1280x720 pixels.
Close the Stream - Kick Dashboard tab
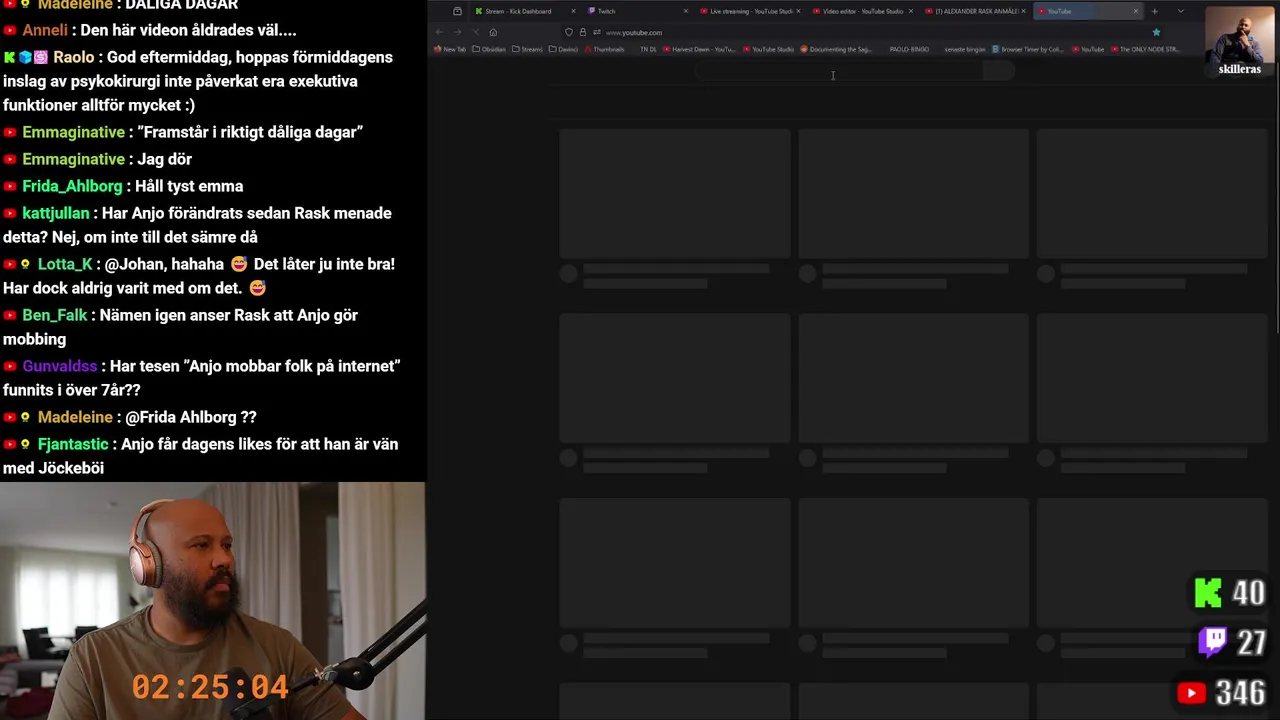coord(573,11)
